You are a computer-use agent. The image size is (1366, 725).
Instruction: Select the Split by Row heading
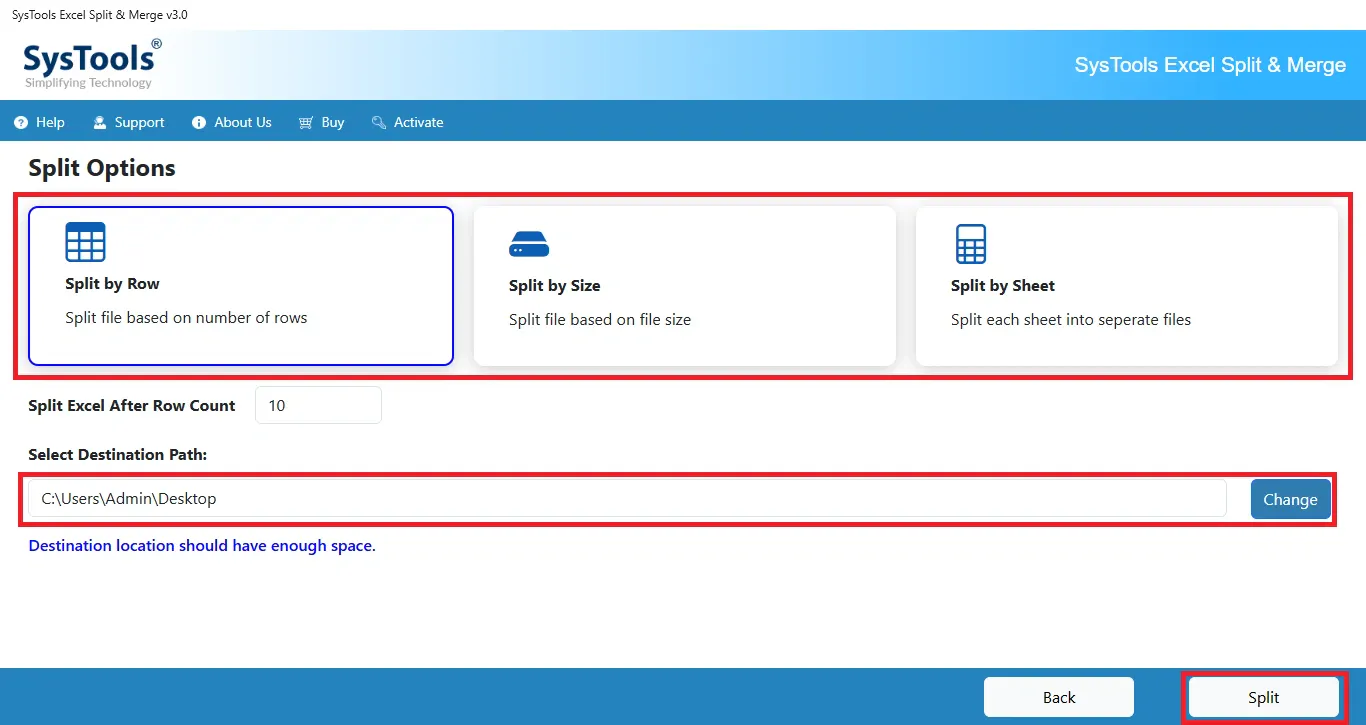(112, 284)
